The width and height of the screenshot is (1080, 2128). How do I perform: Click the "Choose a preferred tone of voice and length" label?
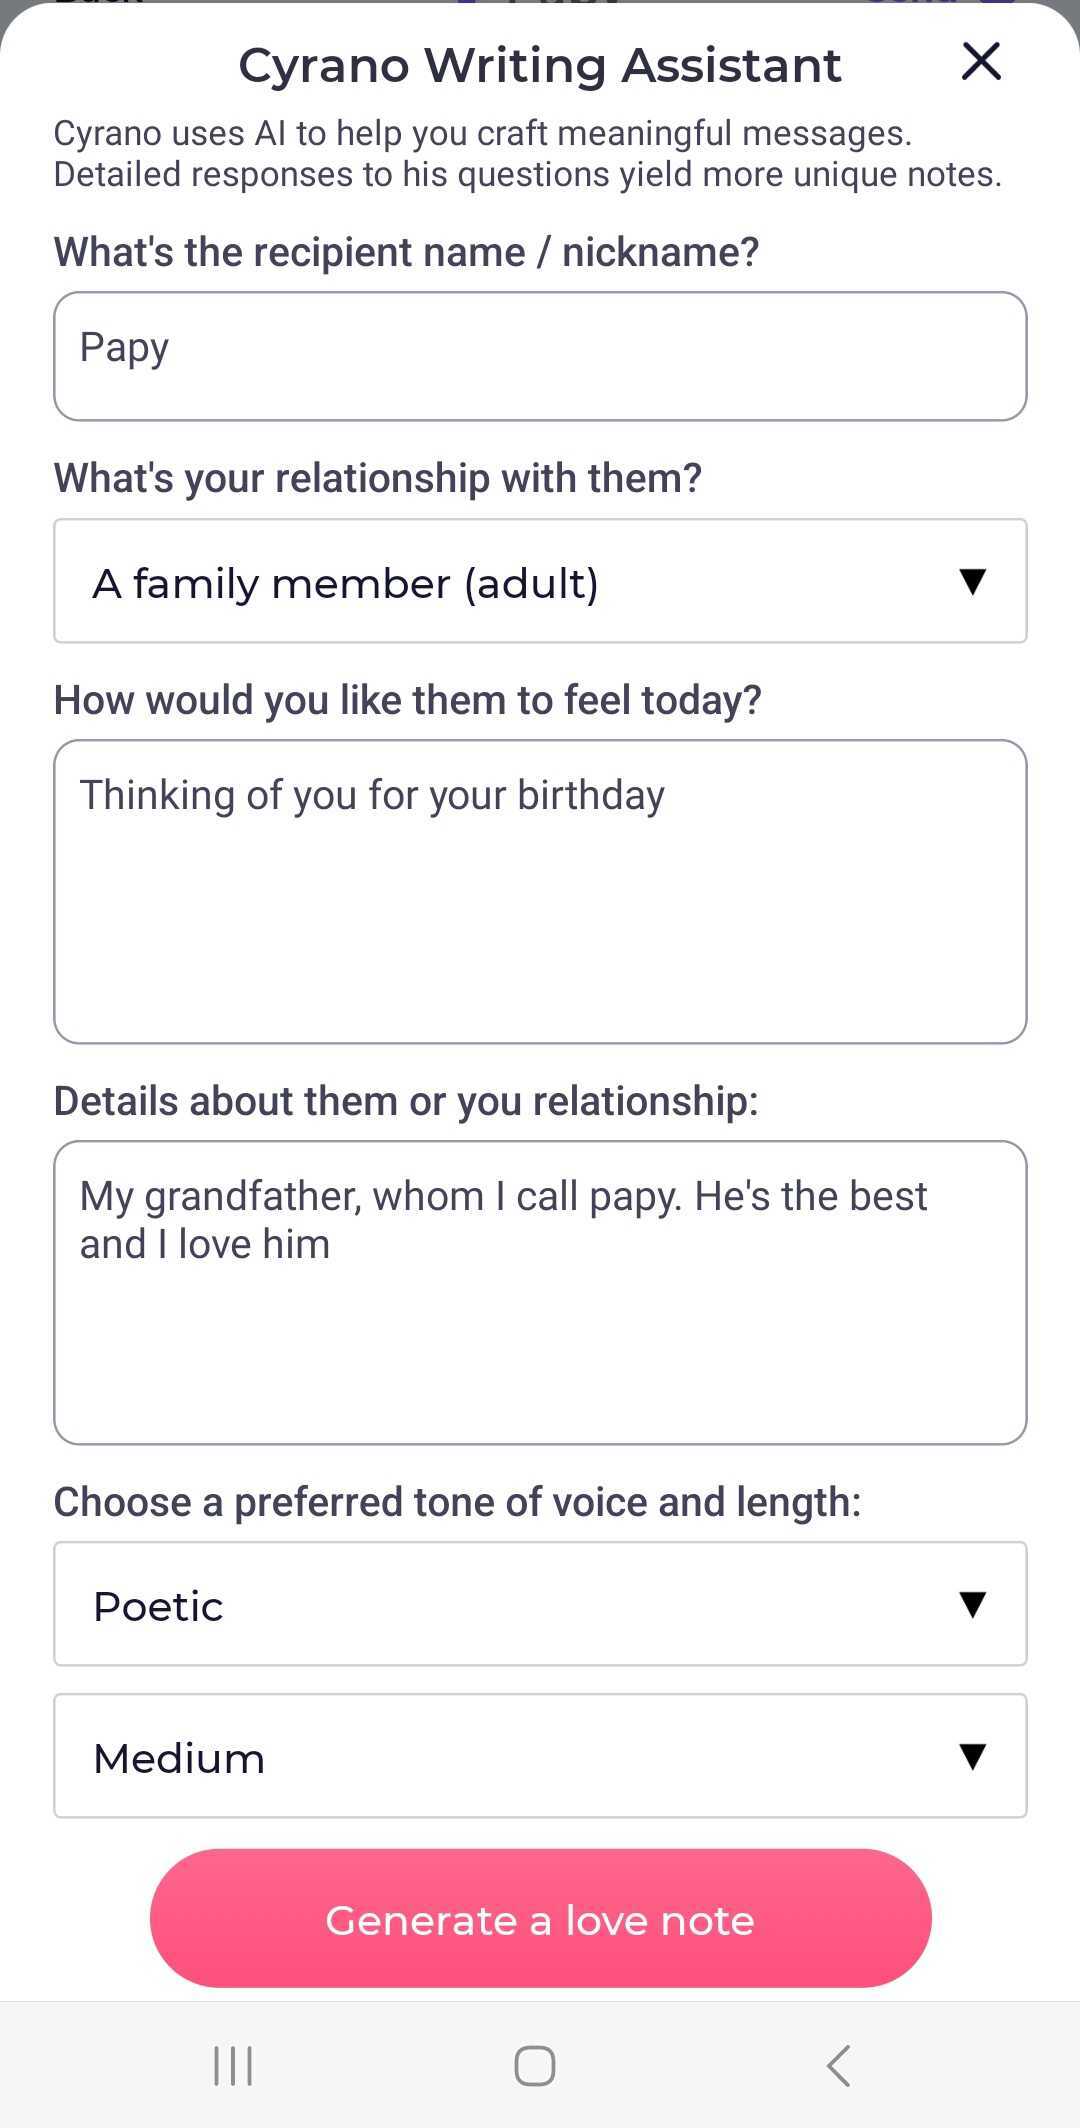[x=457, y=1502]
